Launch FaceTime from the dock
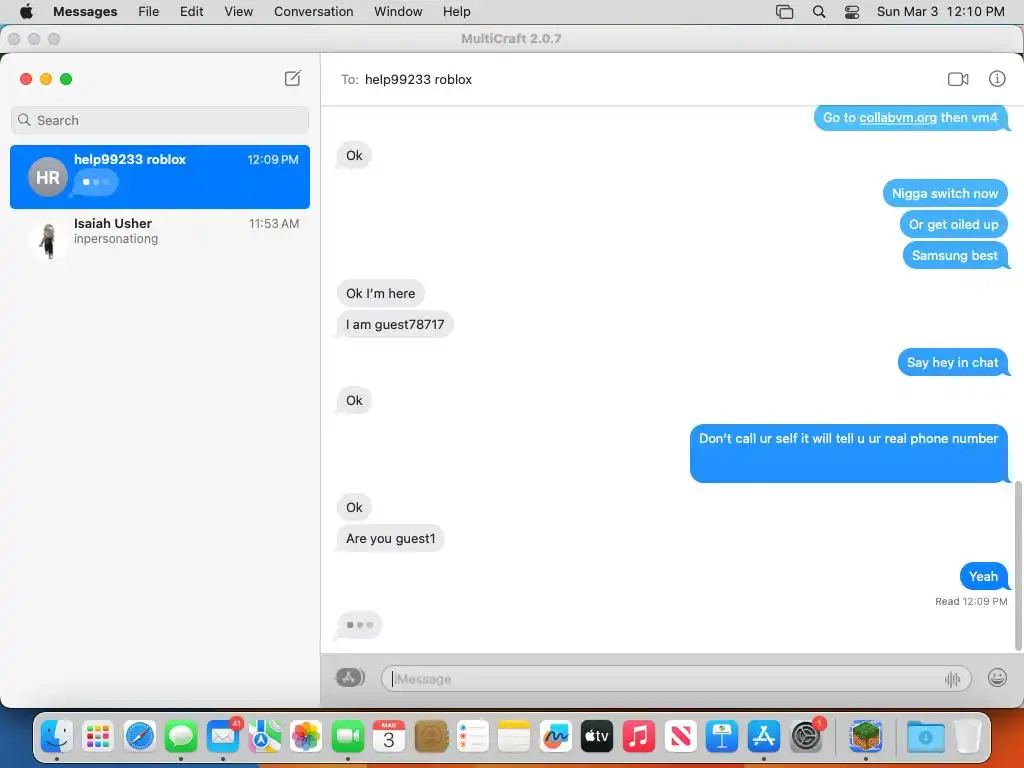 coord(347,737)
